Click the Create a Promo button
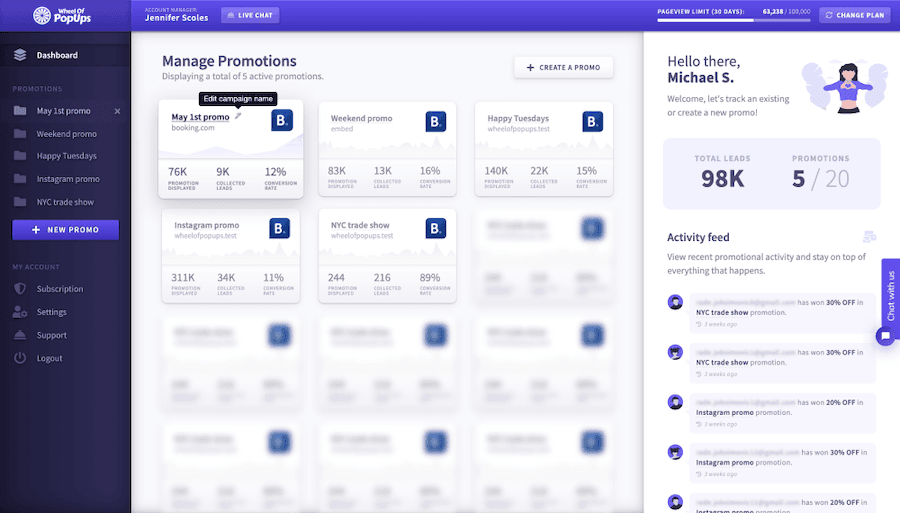 563,67
